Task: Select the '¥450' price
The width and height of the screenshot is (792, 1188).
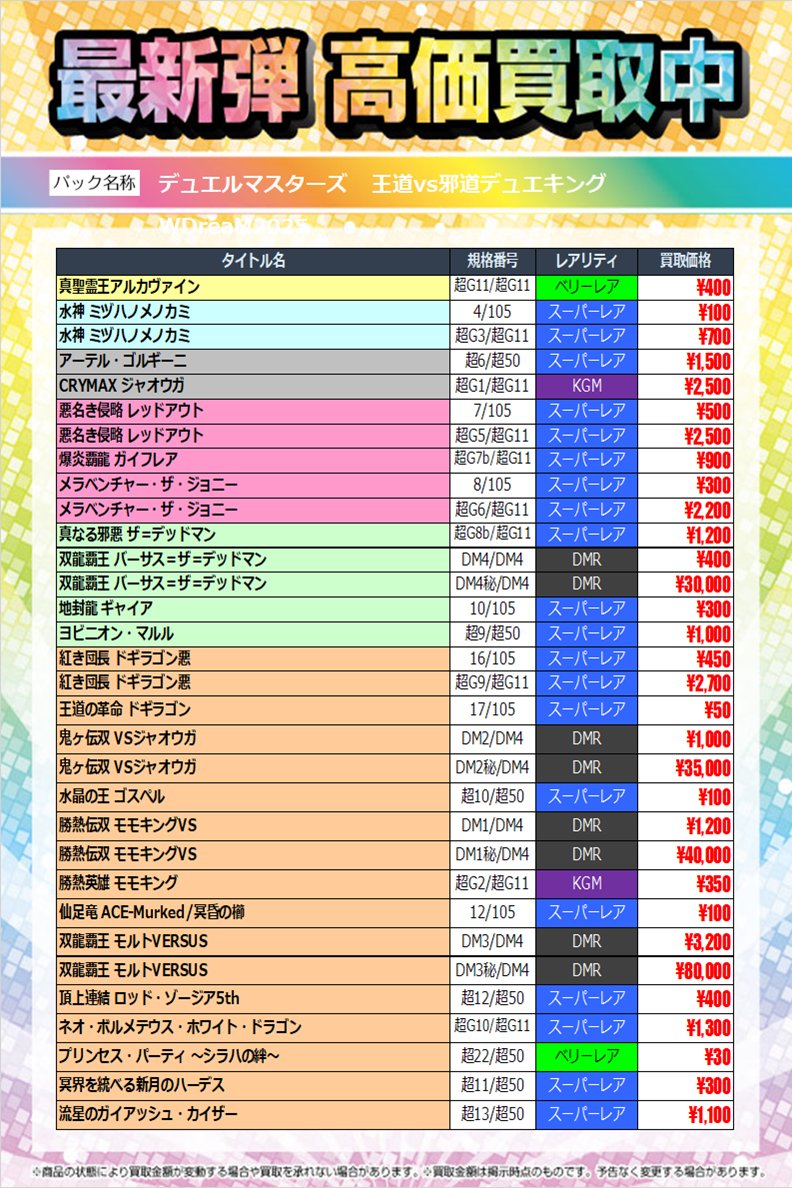Action: (x=714, y=659)
